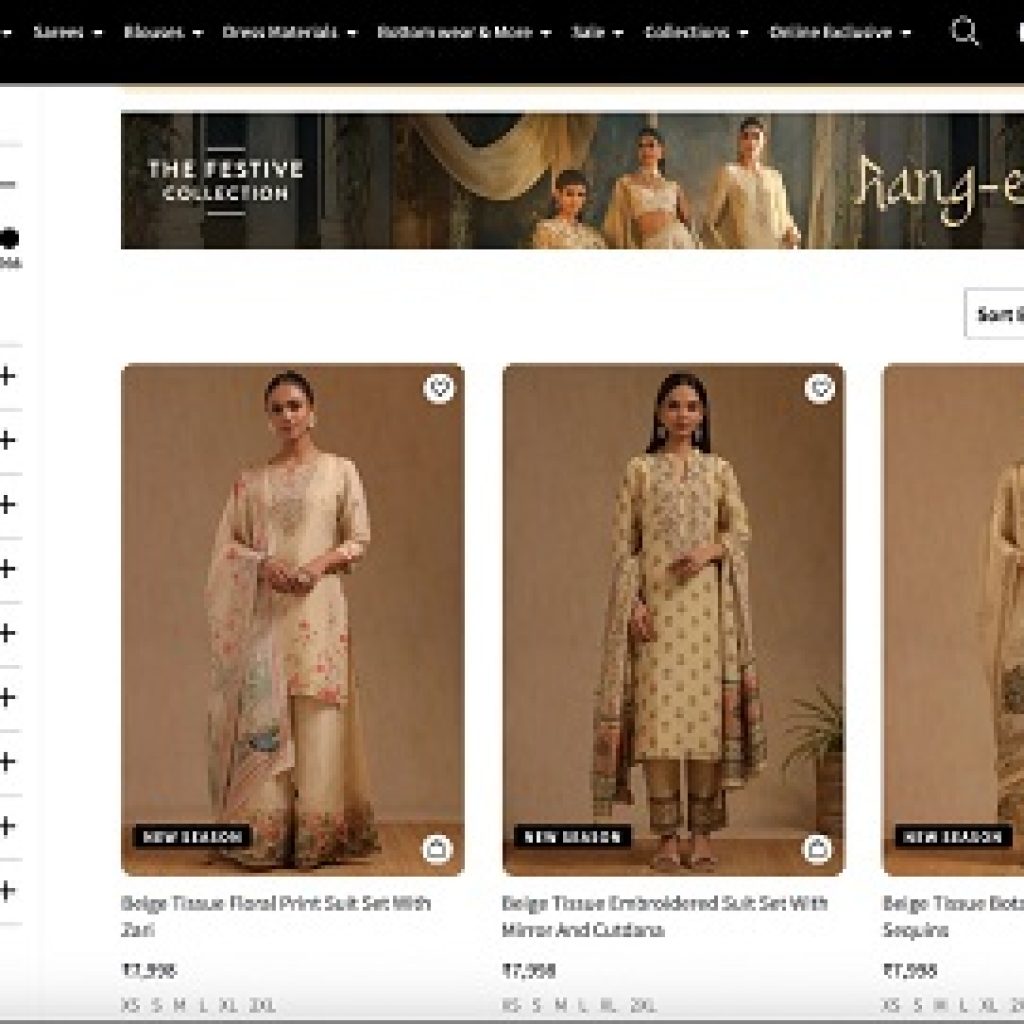
Task: Open the search magnifier icon
Action: tap(964, 32)
